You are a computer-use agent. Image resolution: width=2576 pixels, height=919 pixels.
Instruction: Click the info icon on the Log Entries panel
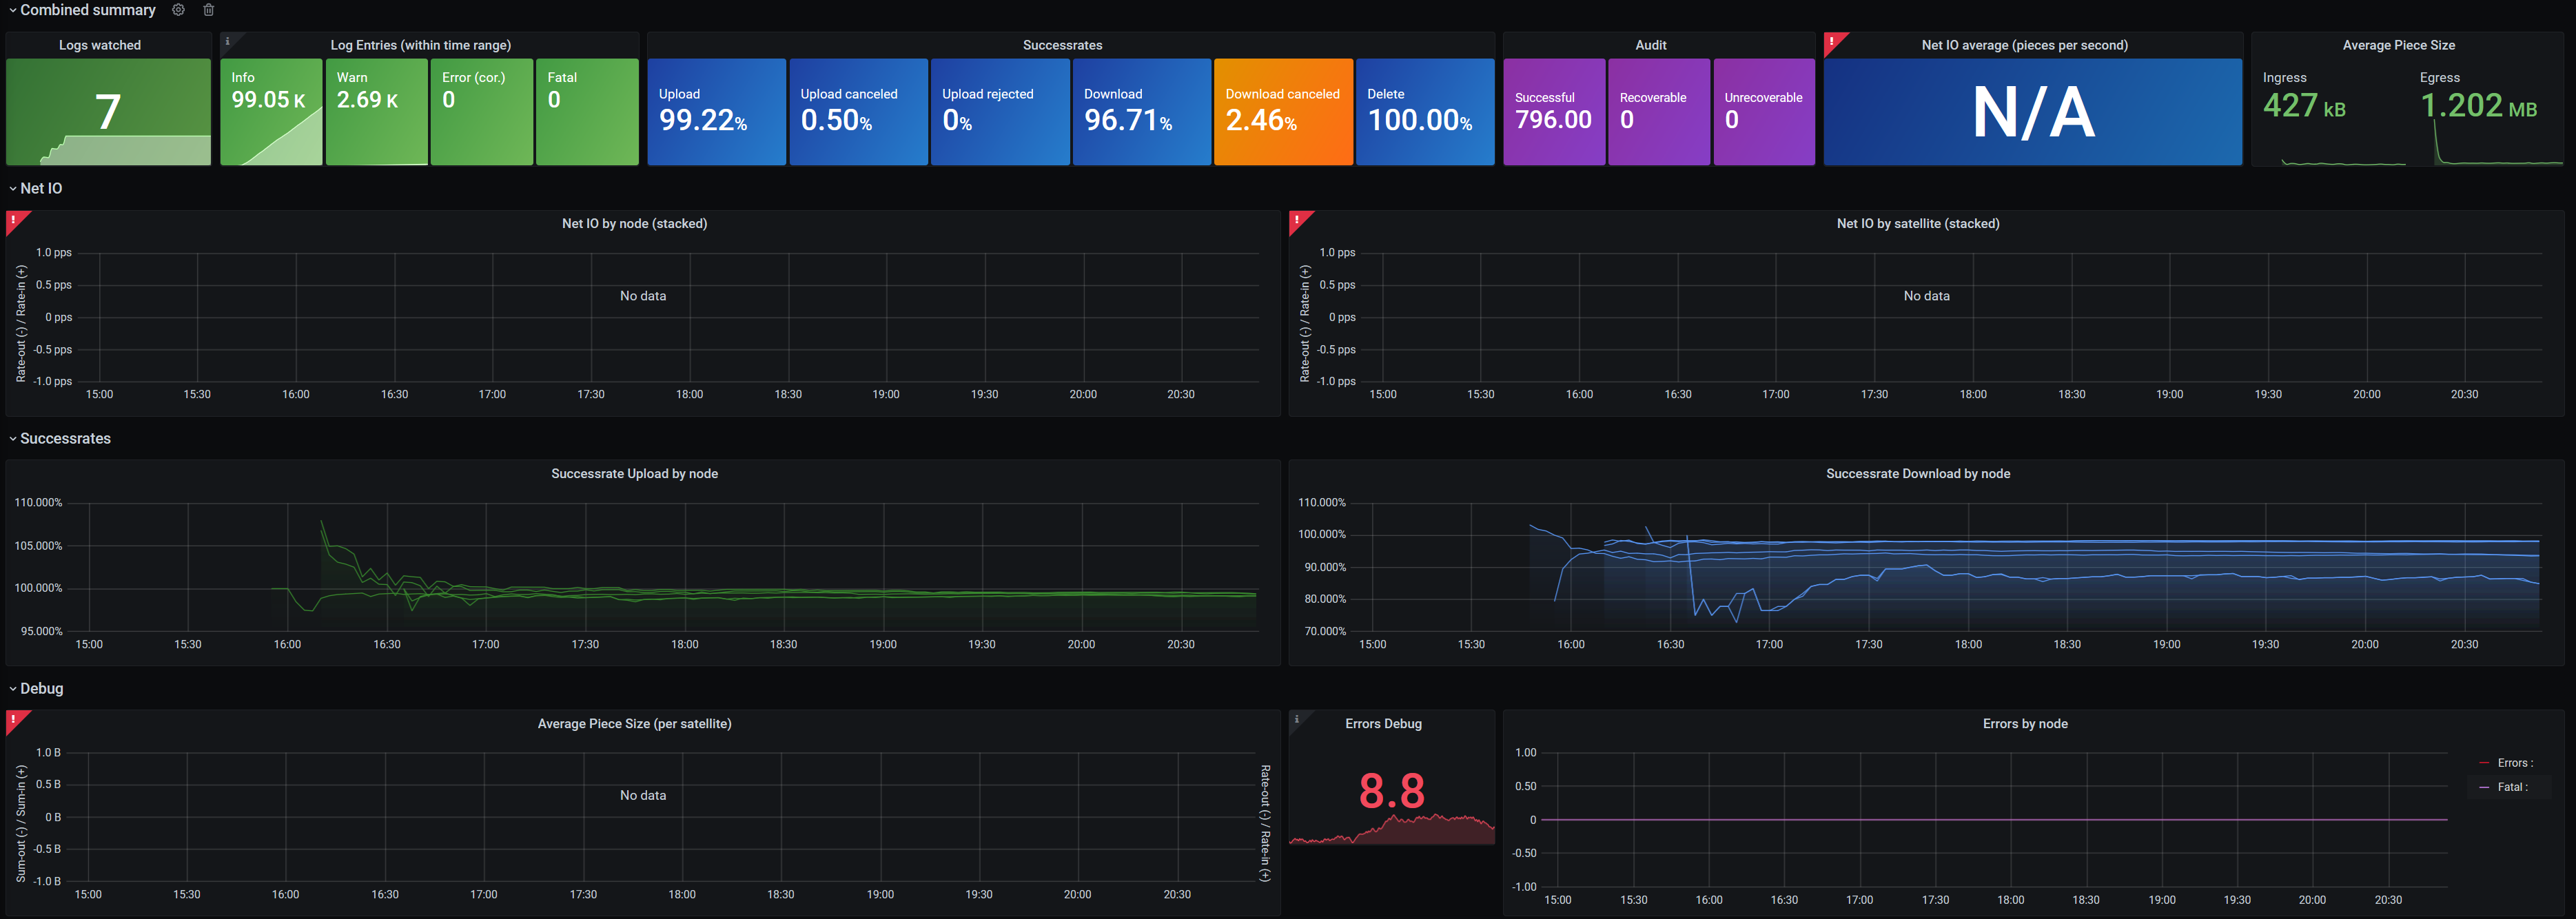pyautogui.click(x=227, y=41)
